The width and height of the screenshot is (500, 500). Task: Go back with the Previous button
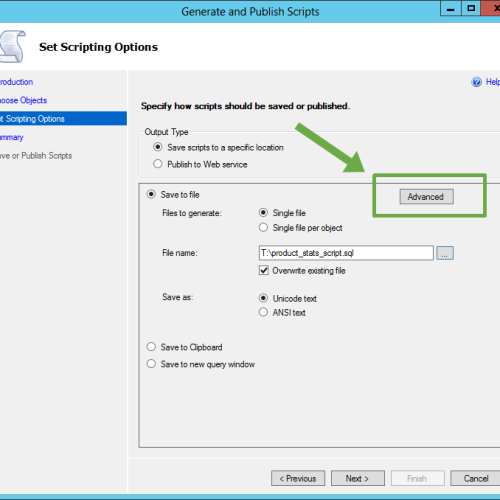298,478
